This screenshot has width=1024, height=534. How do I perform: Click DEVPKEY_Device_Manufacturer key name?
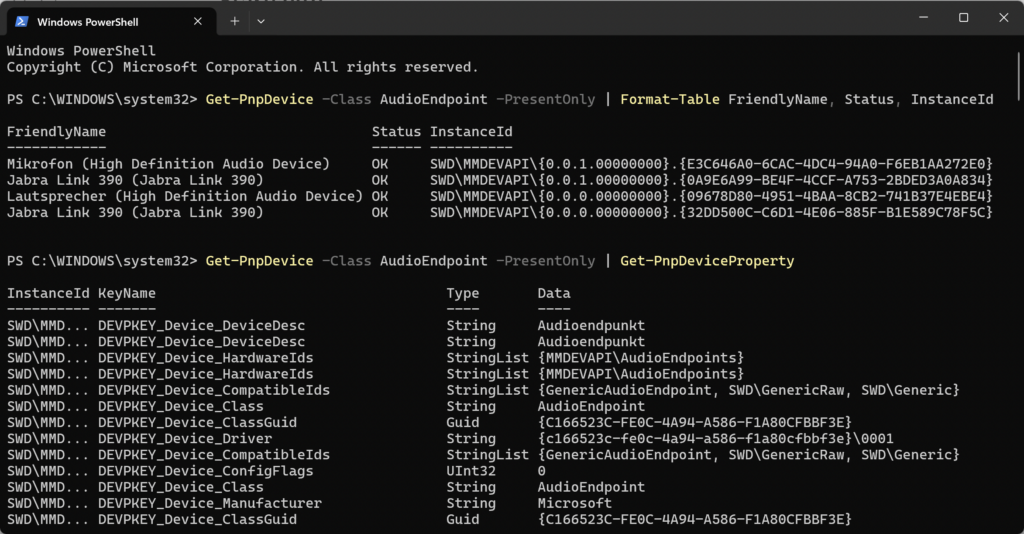(x=210, y=504)
